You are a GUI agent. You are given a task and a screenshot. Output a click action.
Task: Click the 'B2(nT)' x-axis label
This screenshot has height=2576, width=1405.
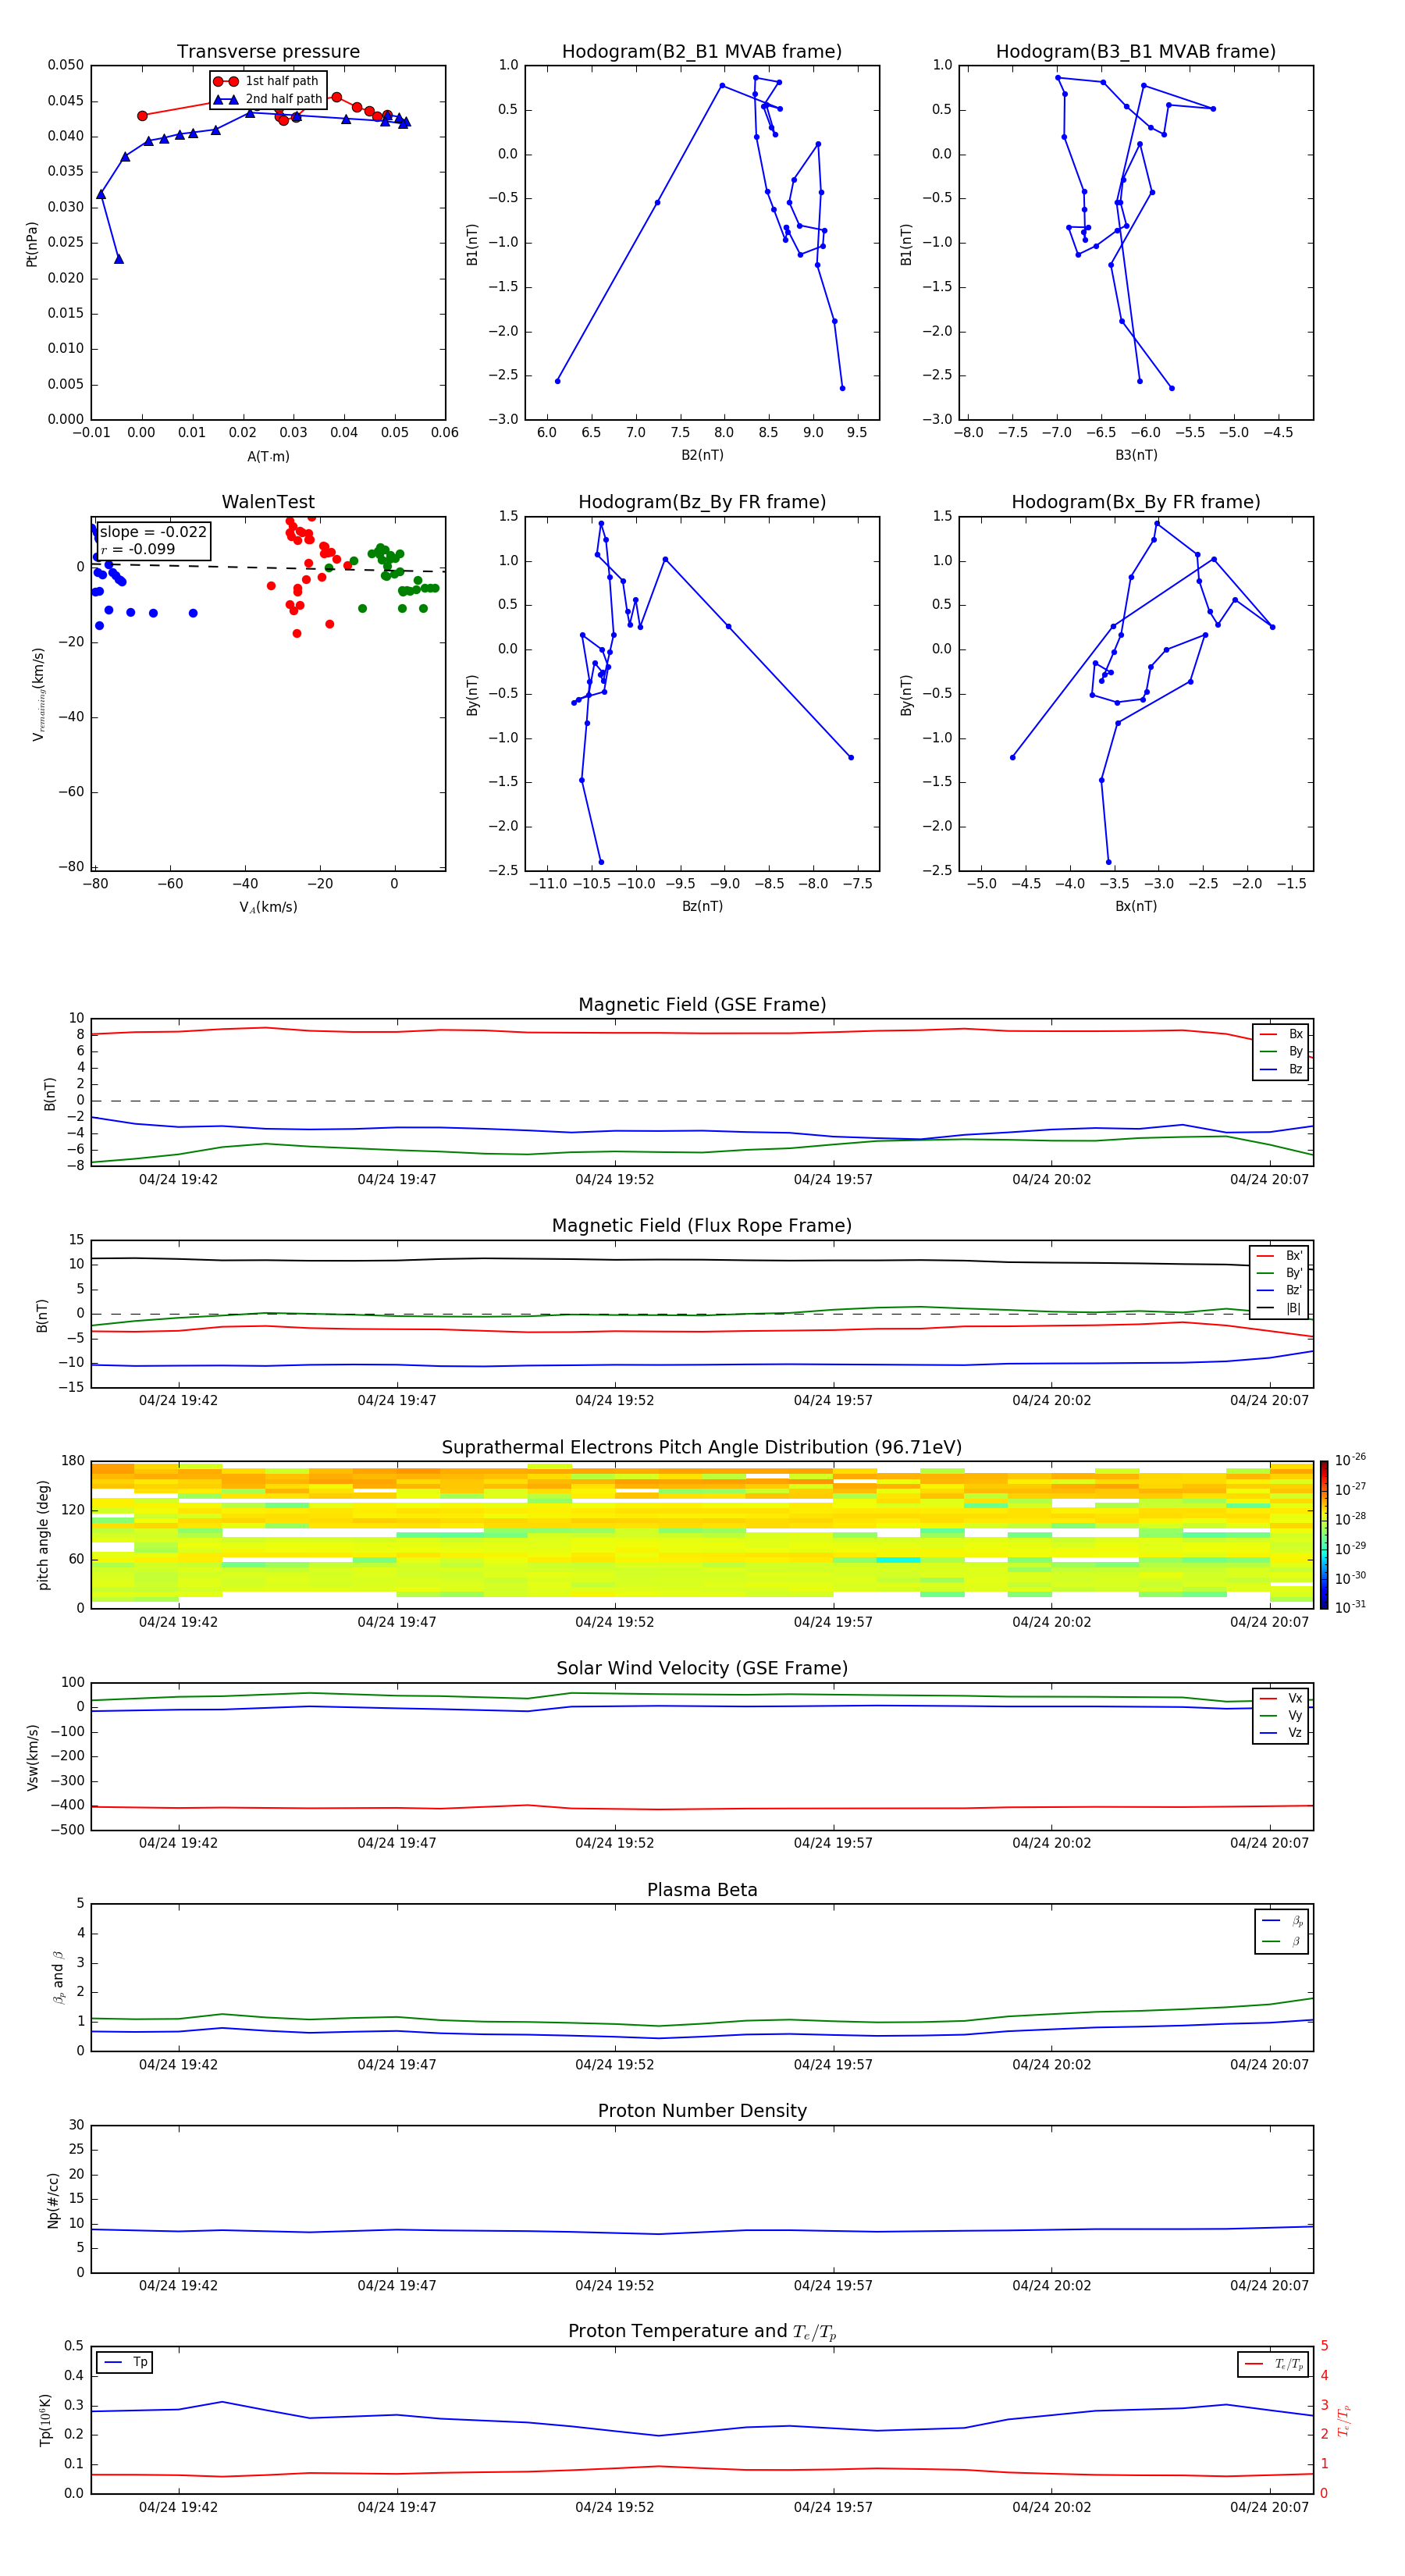[702, 455]
